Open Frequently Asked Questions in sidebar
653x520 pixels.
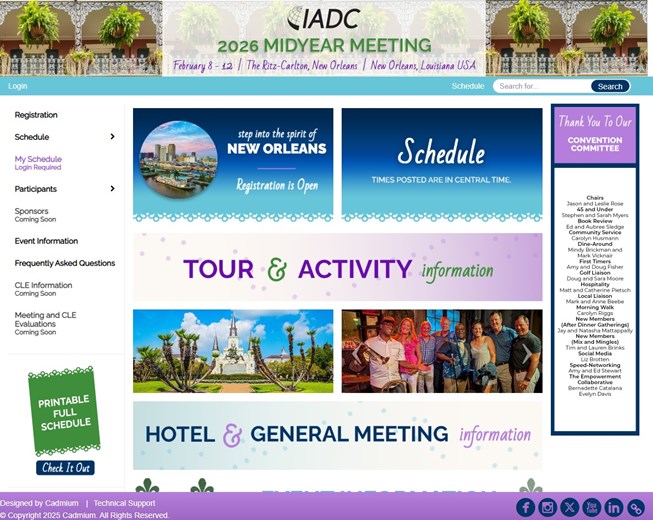[x=65, y=263]
